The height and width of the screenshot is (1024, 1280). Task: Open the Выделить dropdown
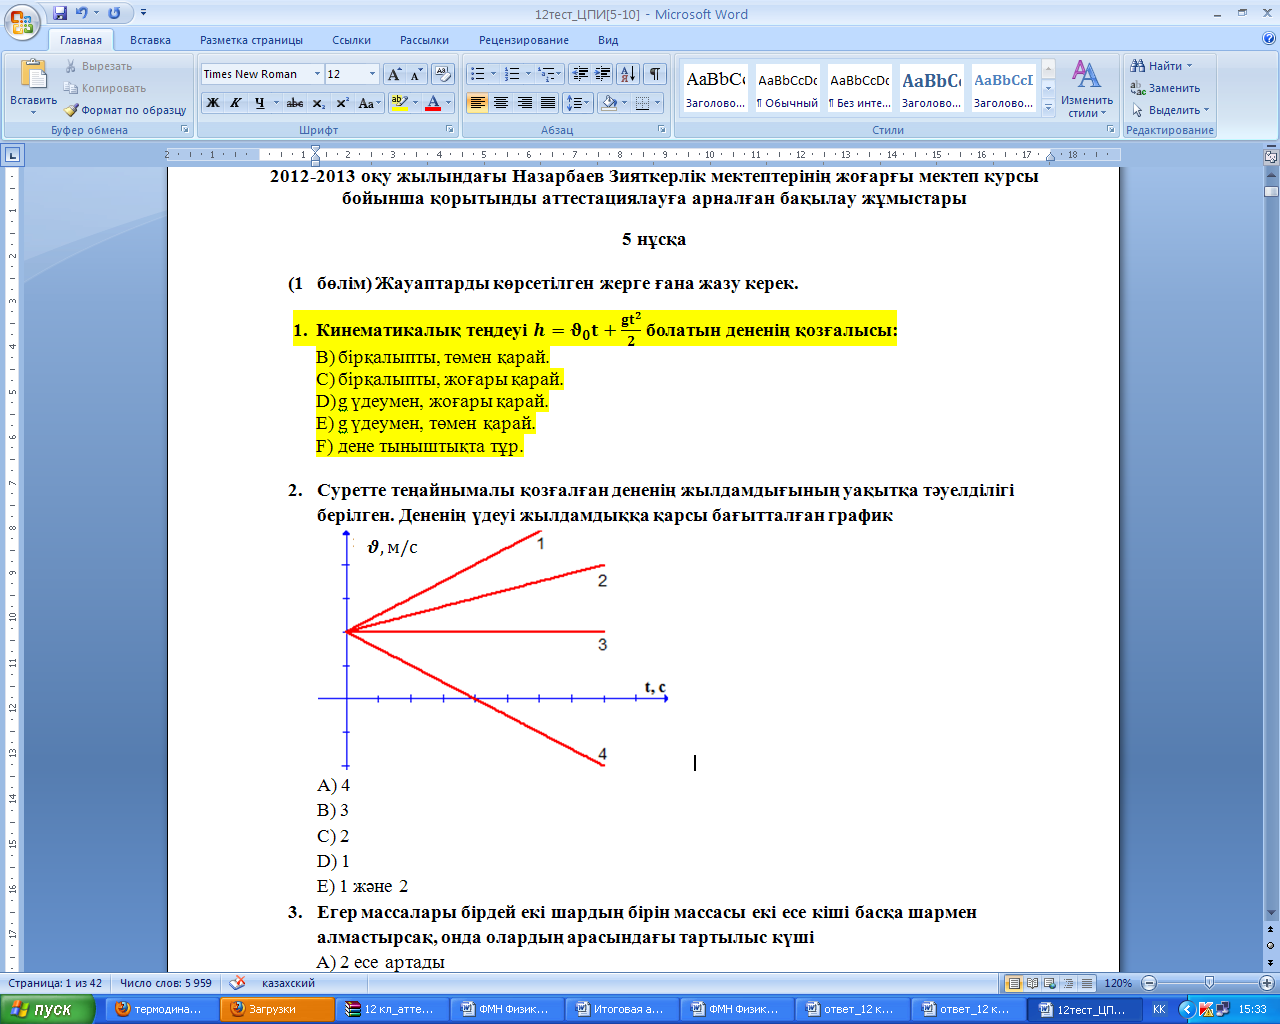click(x=1170, y=110)
